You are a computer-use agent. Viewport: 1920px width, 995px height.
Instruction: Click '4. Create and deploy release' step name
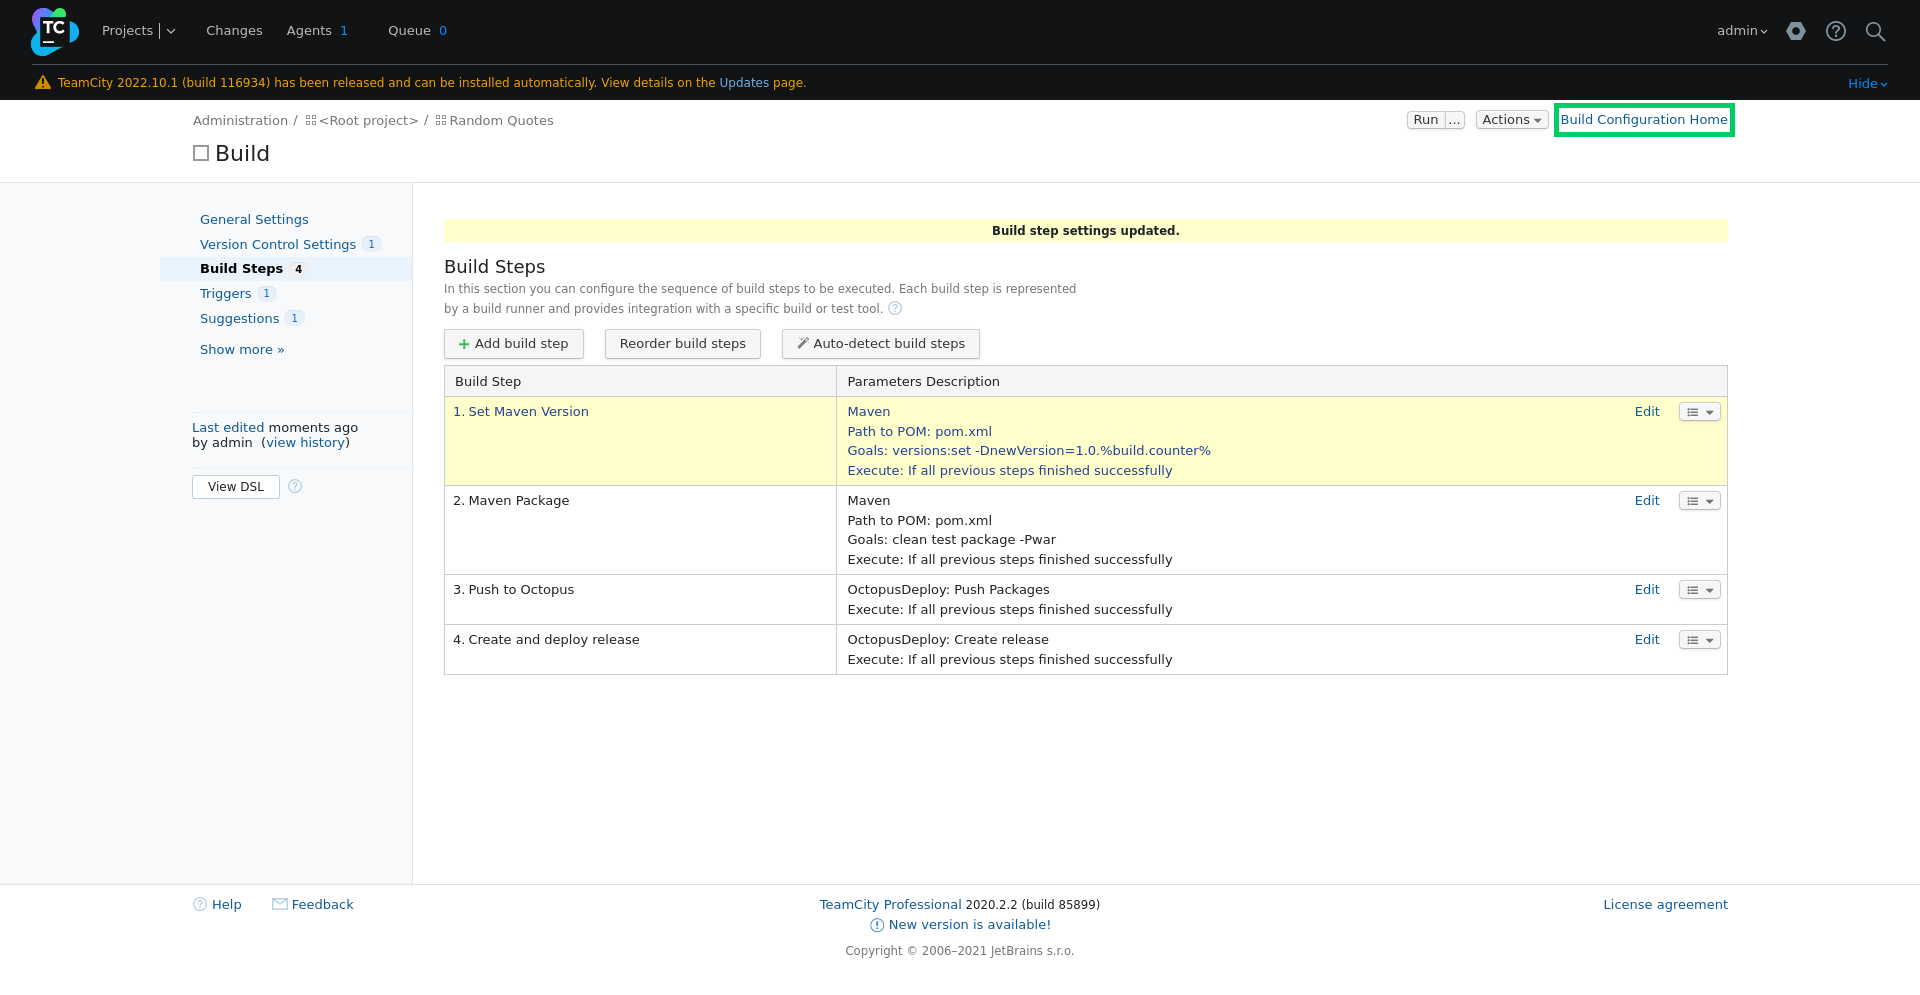[546, 640]
